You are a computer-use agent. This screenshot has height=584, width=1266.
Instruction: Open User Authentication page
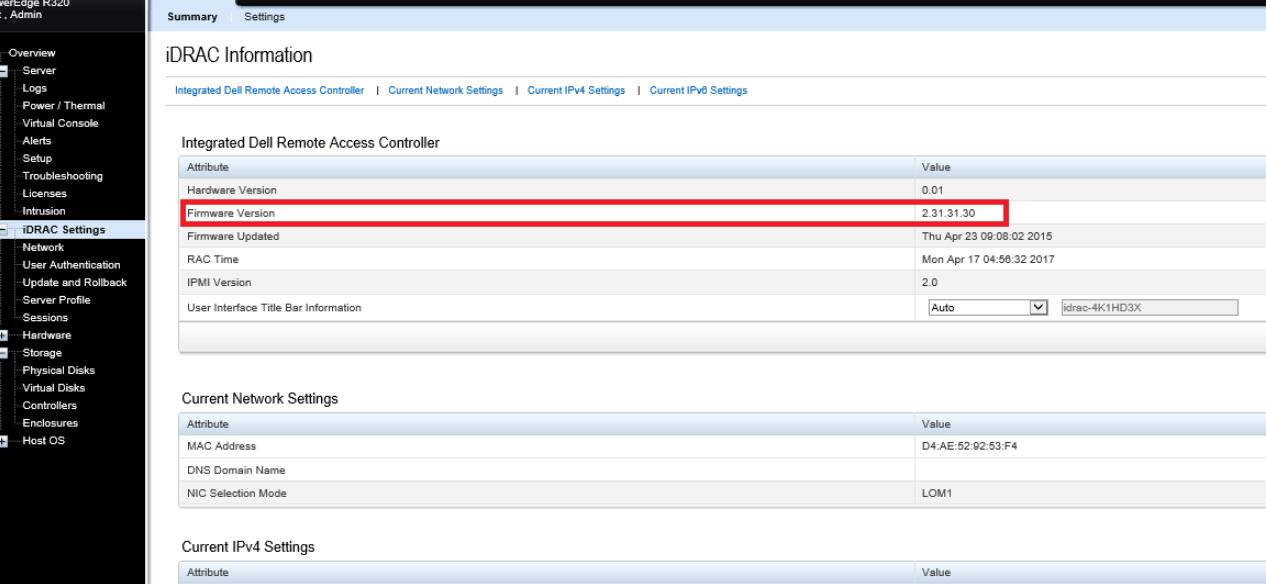pos(71,265)
